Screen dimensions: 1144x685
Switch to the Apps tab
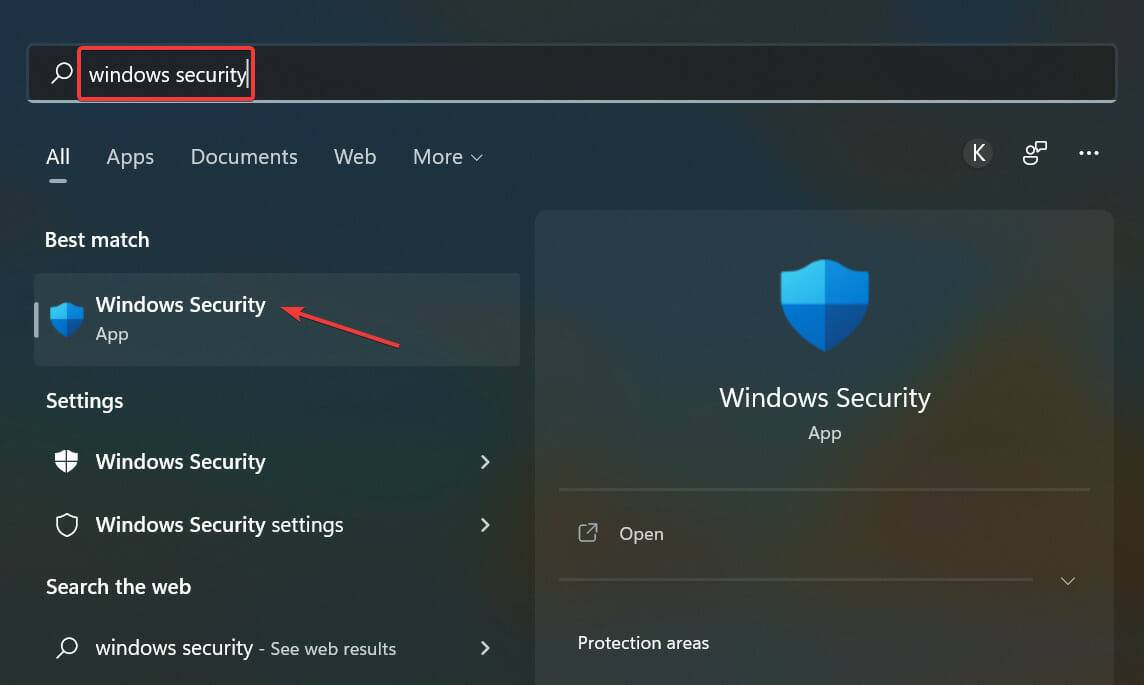tap(130, 156)
